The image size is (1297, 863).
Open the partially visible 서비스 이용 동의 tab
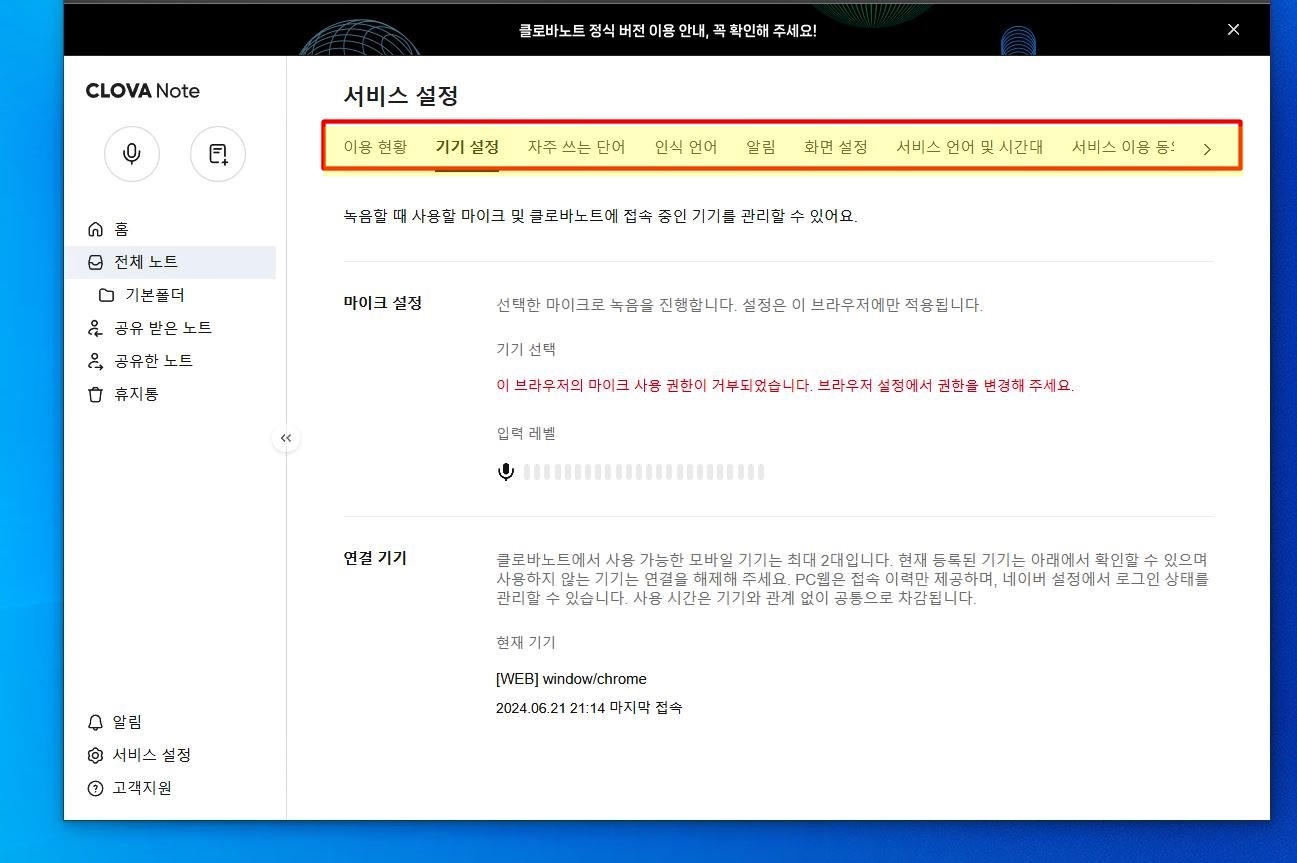[1123, 147]
